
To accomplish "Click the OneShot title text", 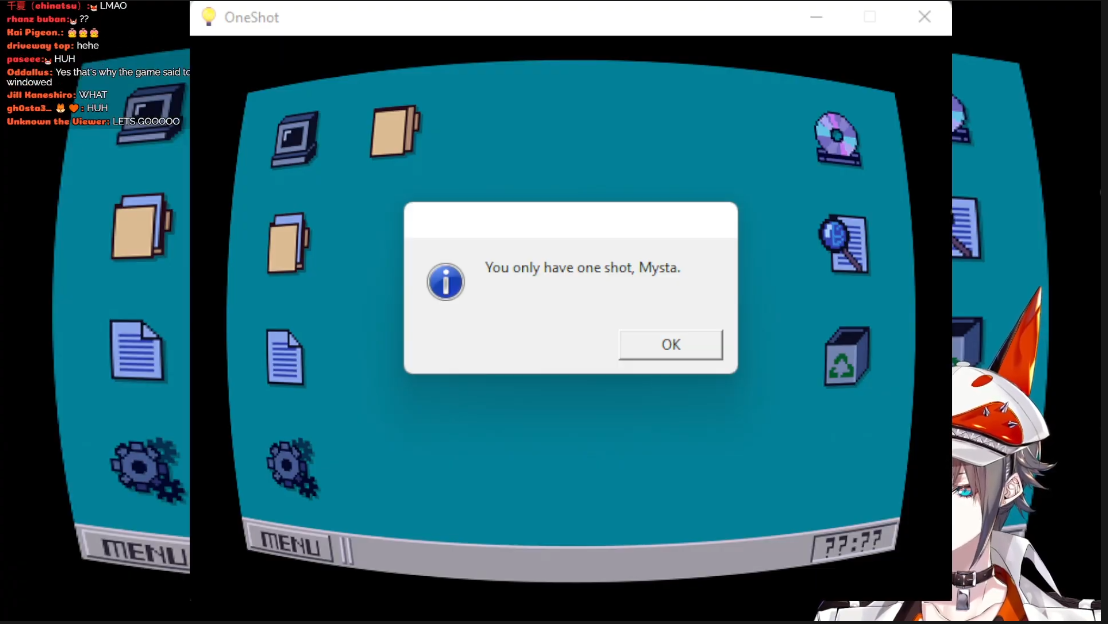I will pos(252,18).
